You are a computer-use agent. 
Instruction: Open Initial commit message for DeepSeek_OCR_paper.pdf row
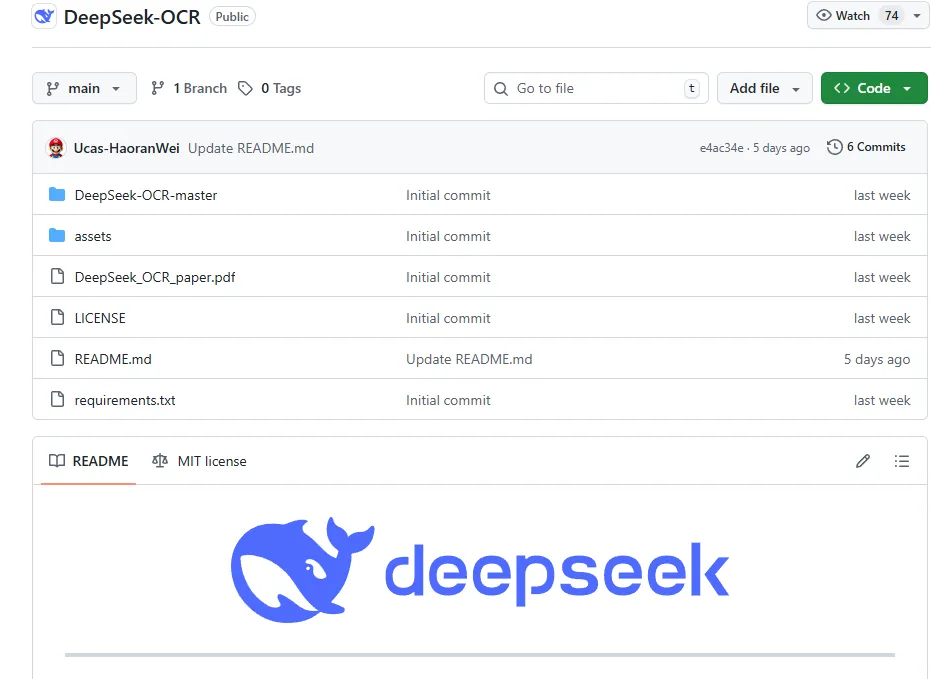pyautogui.click(x=448, y=277)
